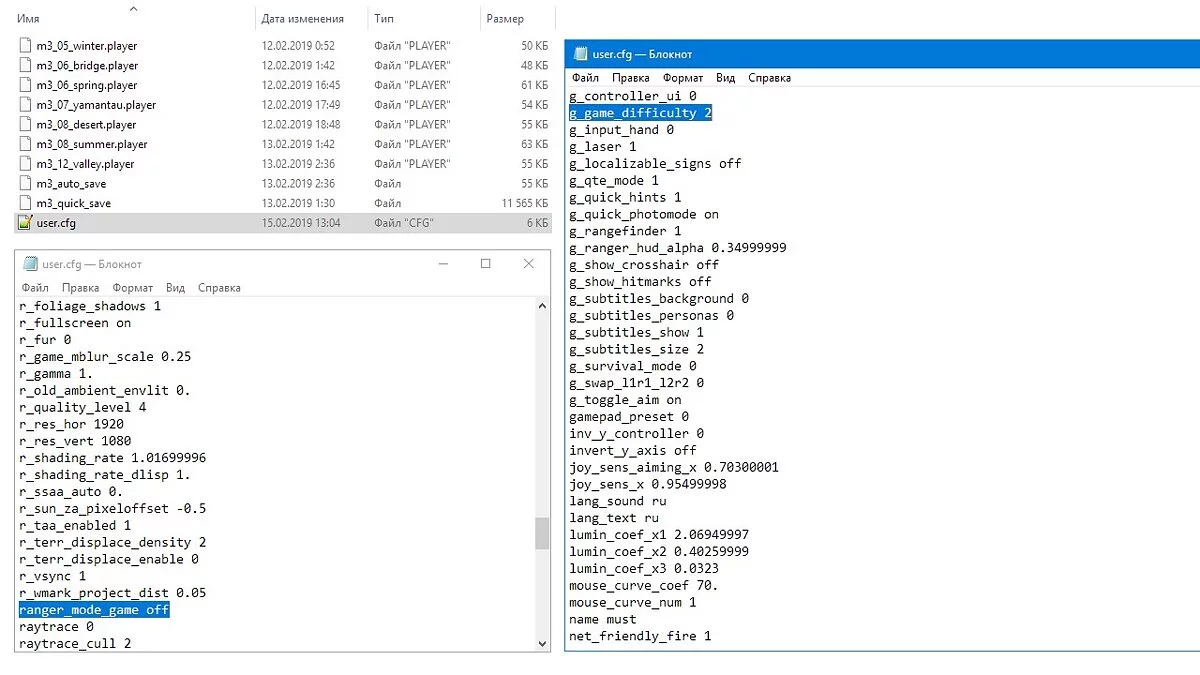This screenshot has width=1200, height=675.
Task: Sort files by the Дата изменения column header
Action: click(302, 19)
